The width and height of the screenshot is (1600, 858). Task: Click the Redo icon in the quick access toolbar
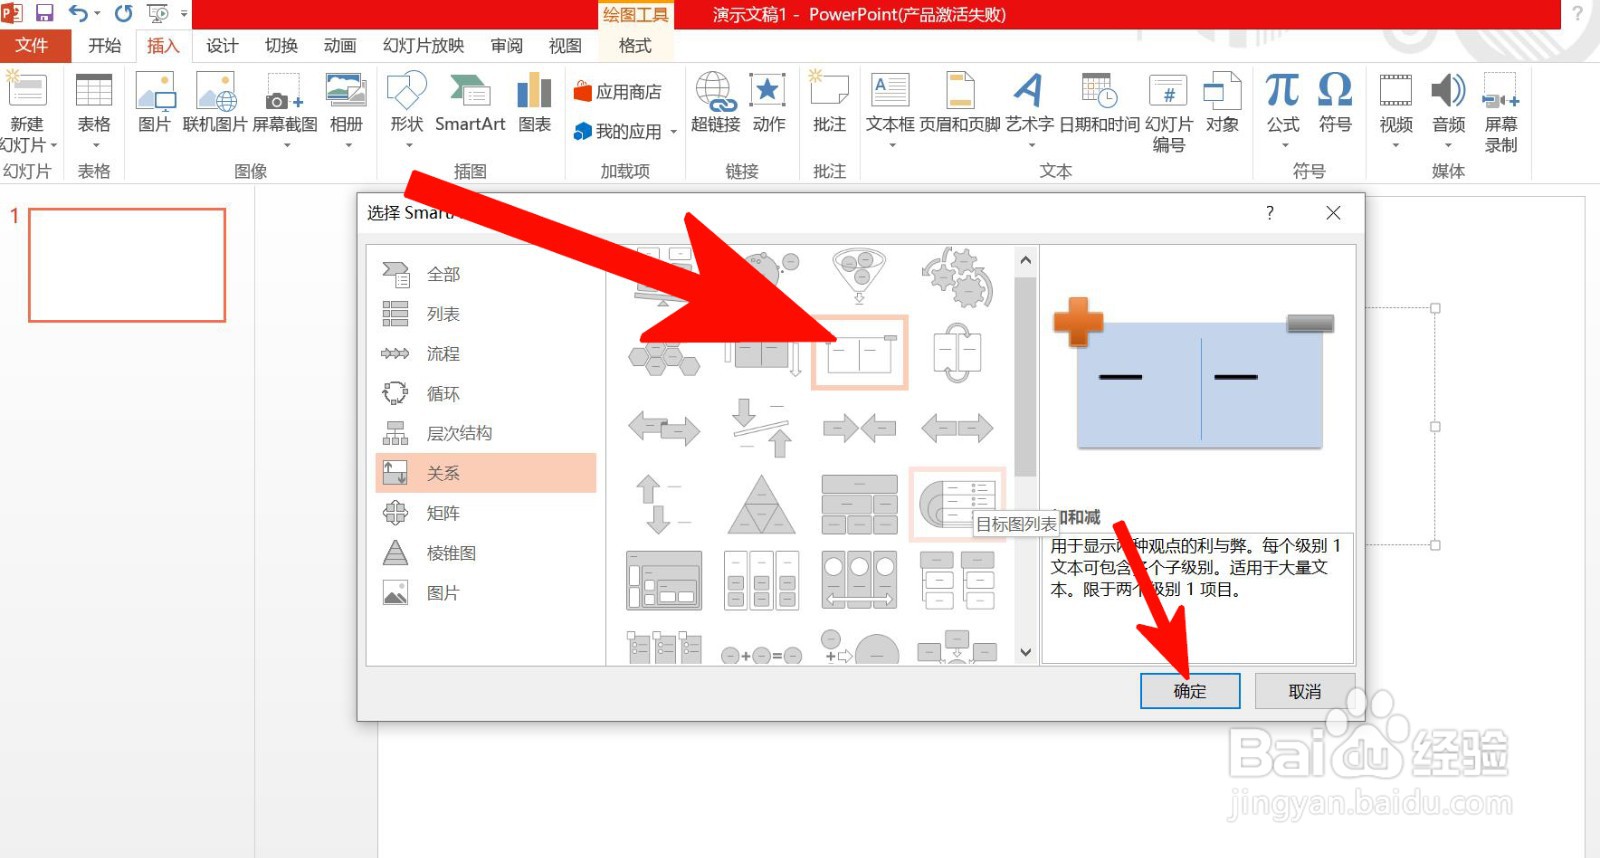click(123, 13)
